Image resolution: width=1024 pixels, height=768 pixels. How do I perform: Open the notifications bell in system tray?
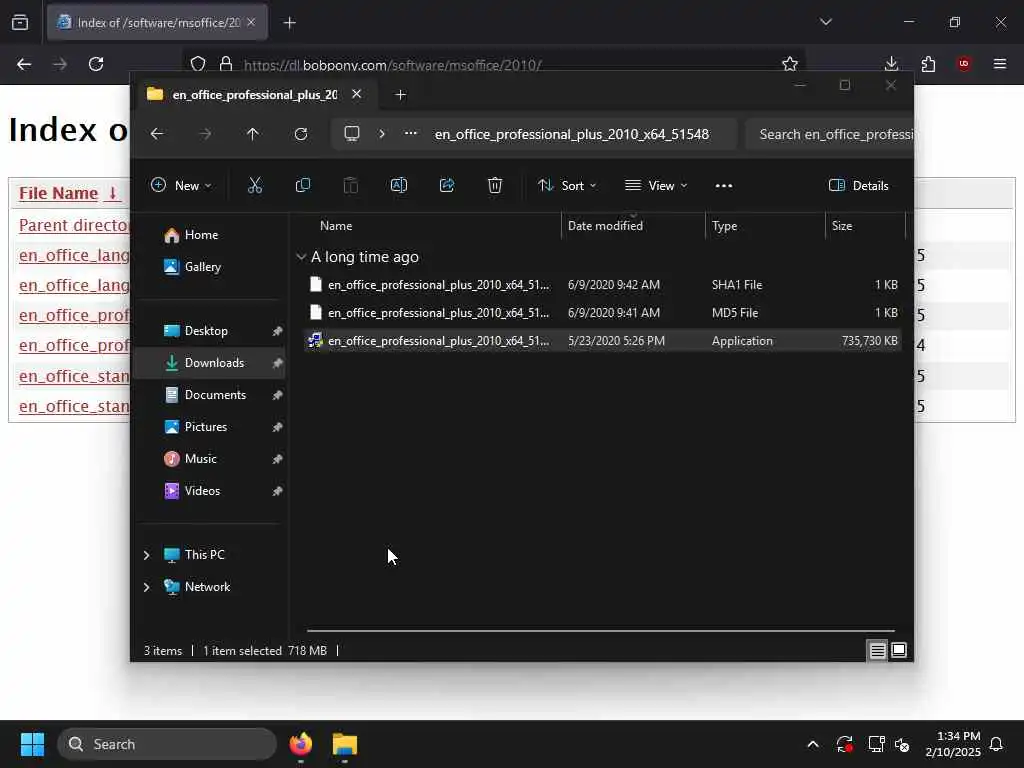point(997,744)
